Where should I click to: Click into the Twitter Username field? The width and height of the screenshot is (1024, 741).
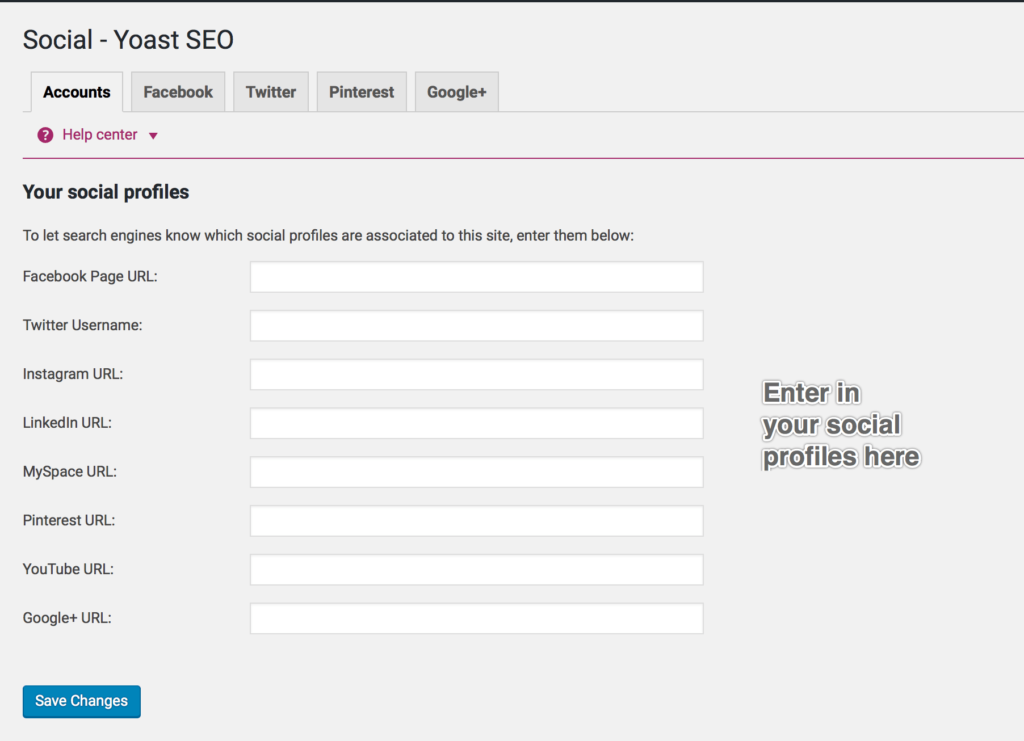click(x=477, y=326)
